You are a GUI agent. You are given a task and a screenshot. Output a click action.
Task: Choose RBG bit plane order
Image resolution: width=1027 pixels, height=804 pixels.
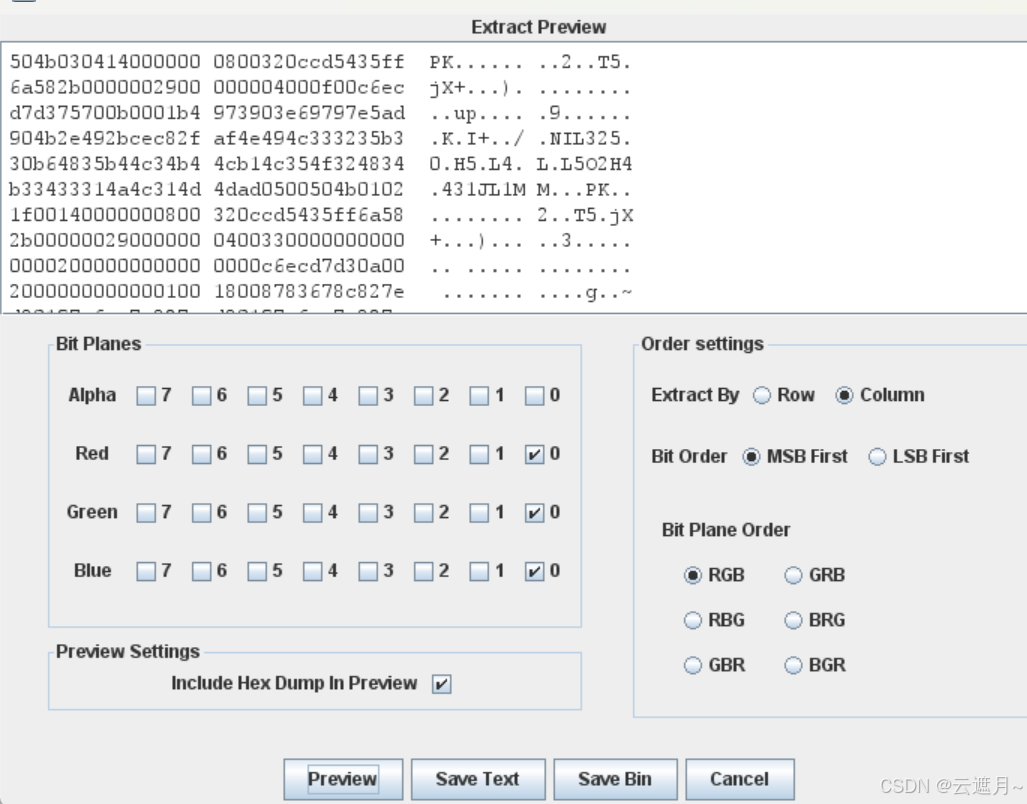692,620
